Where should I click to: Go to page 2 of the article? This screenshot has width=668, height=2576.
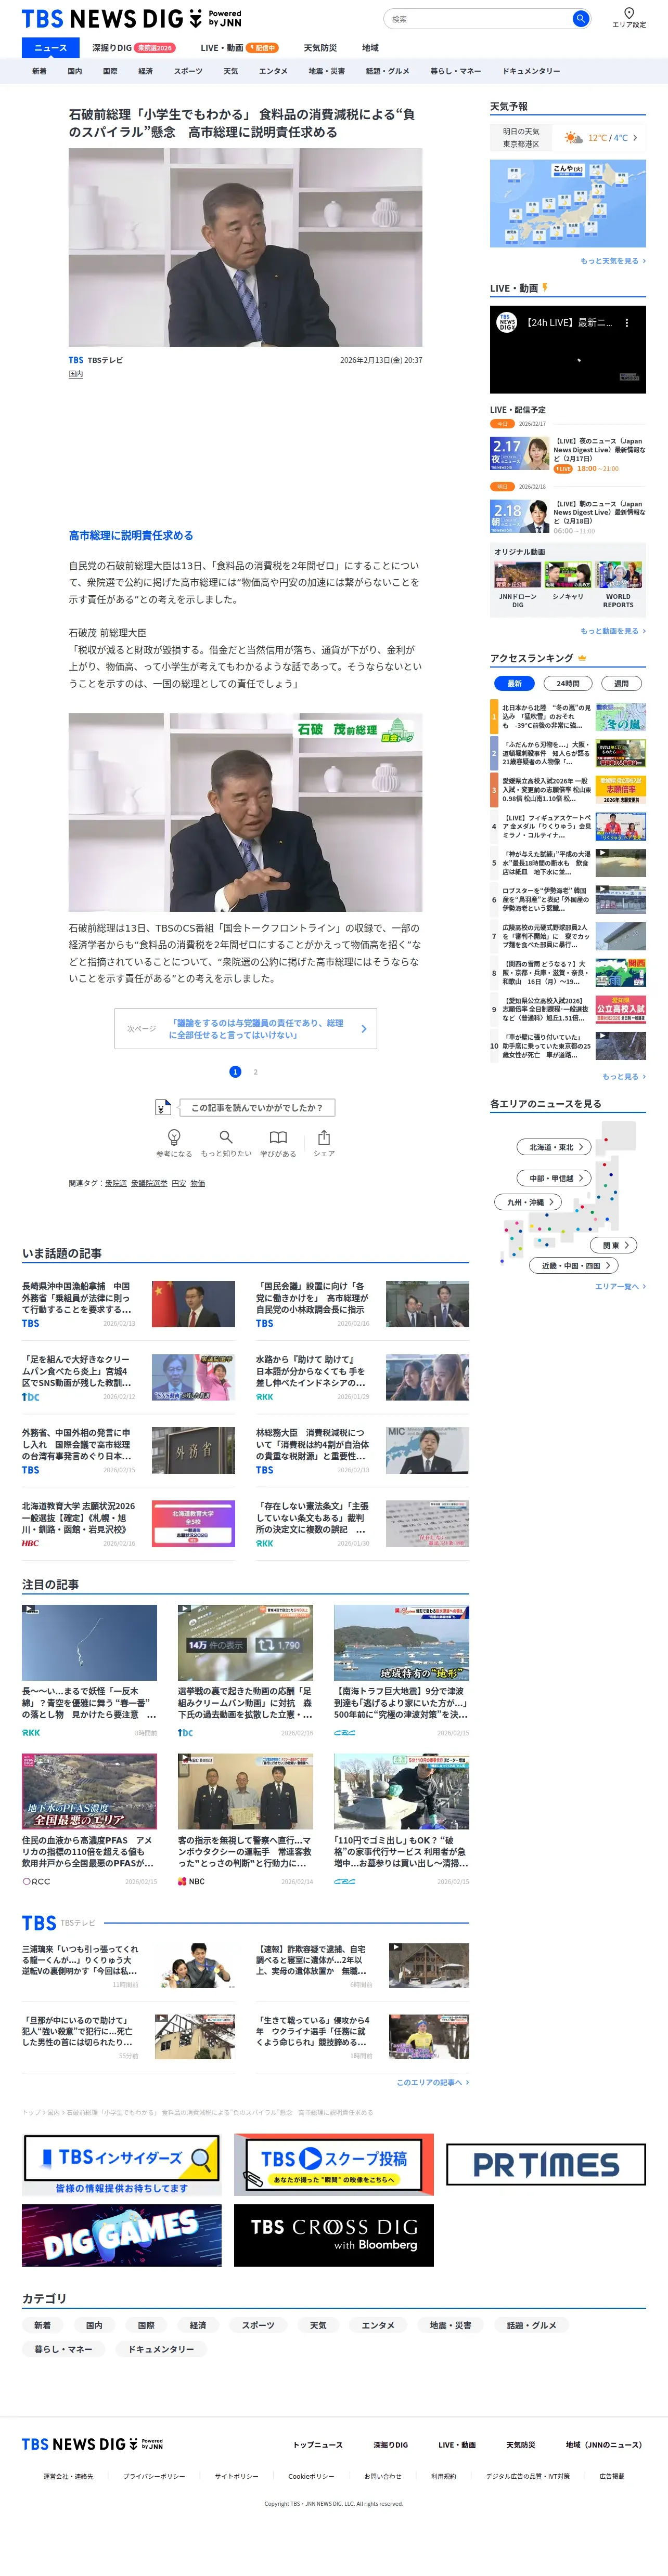255,1072
